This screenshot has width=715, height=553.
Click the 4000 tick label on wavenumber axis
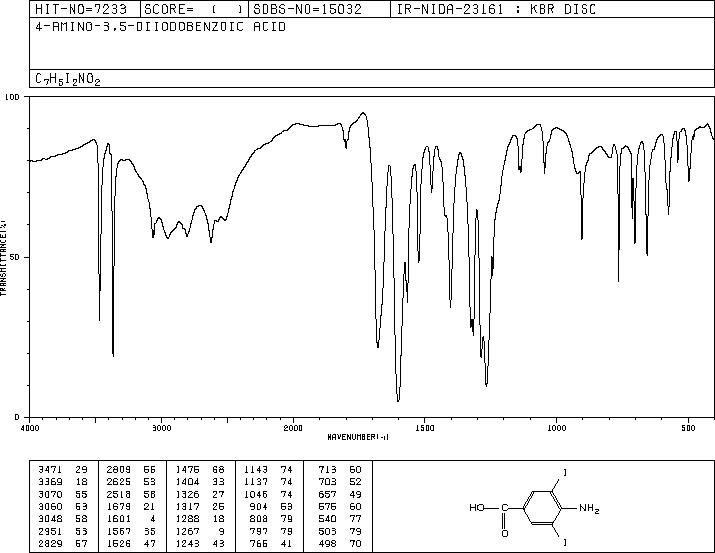click(30, 428)
